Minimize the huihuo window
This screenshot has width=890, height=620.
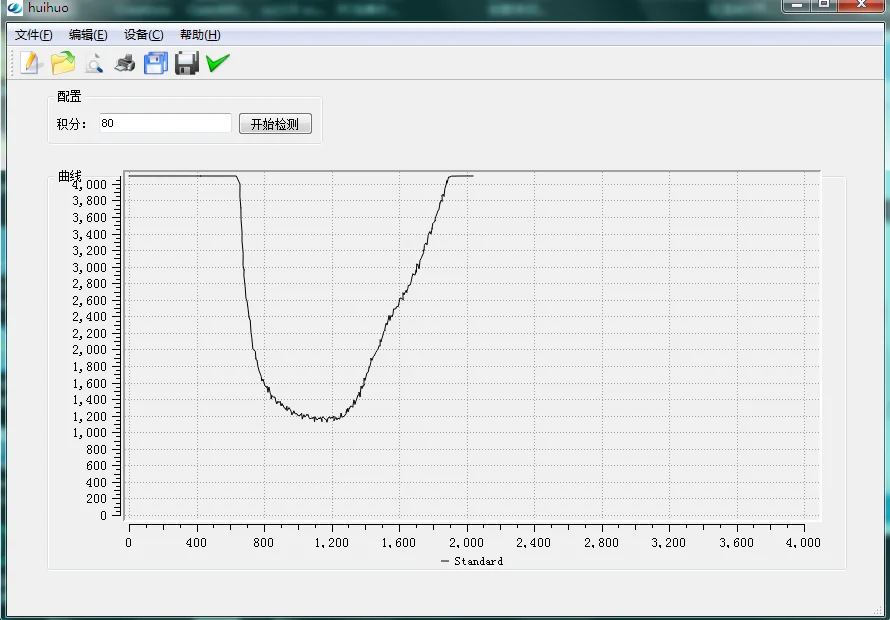[x=797, y=5]
